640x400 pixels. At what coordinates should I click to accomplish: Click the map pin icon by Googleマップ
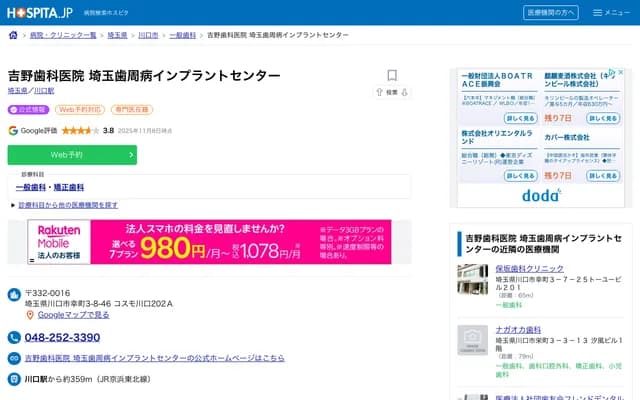click(x=30, y=315)
